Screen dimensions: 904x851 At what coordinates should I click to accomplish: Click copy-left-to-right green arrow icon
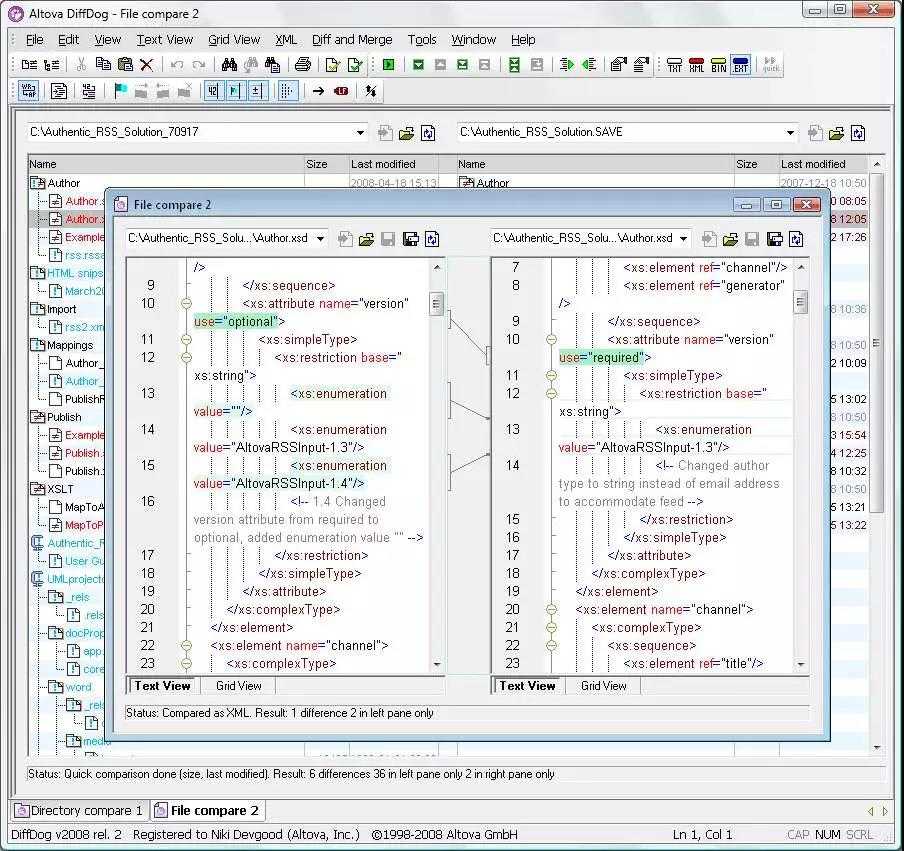click(x=566, y=65)
